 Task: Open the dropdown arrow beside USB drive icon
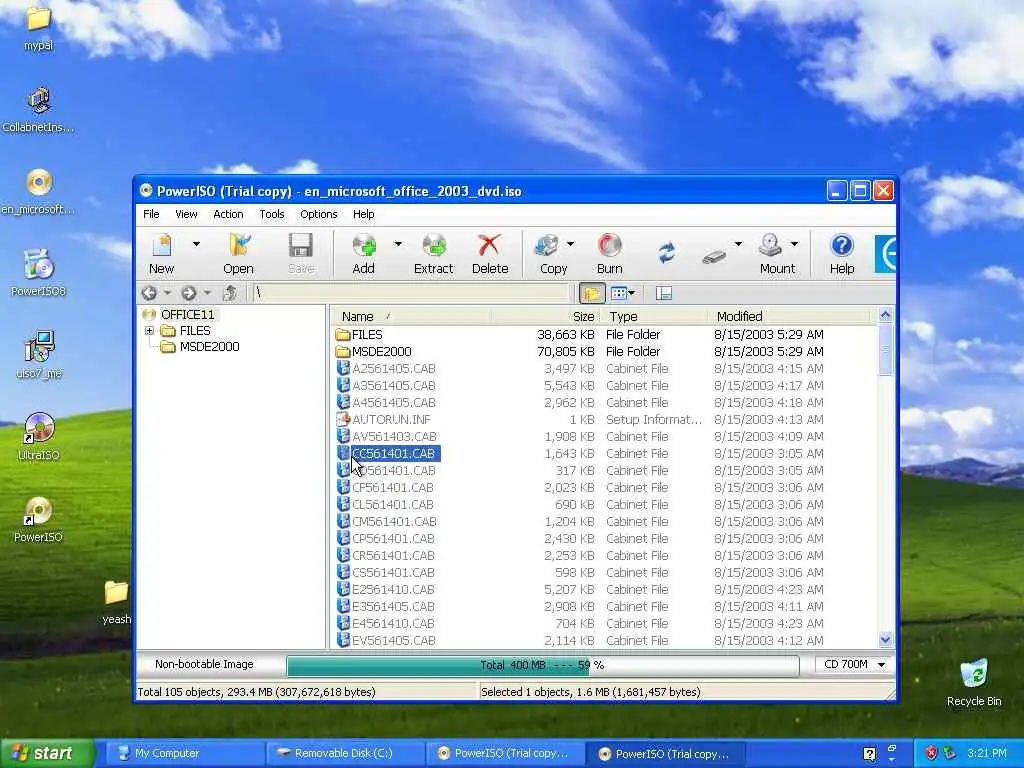[x=738, y=244]
